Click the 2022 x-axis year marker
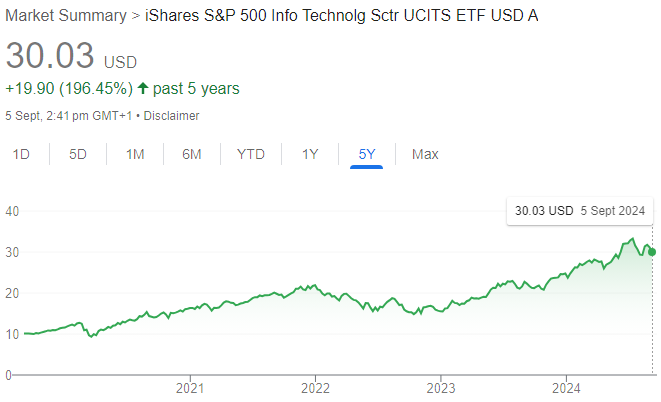This screenshot has height=402, width=661. point(315,388)
